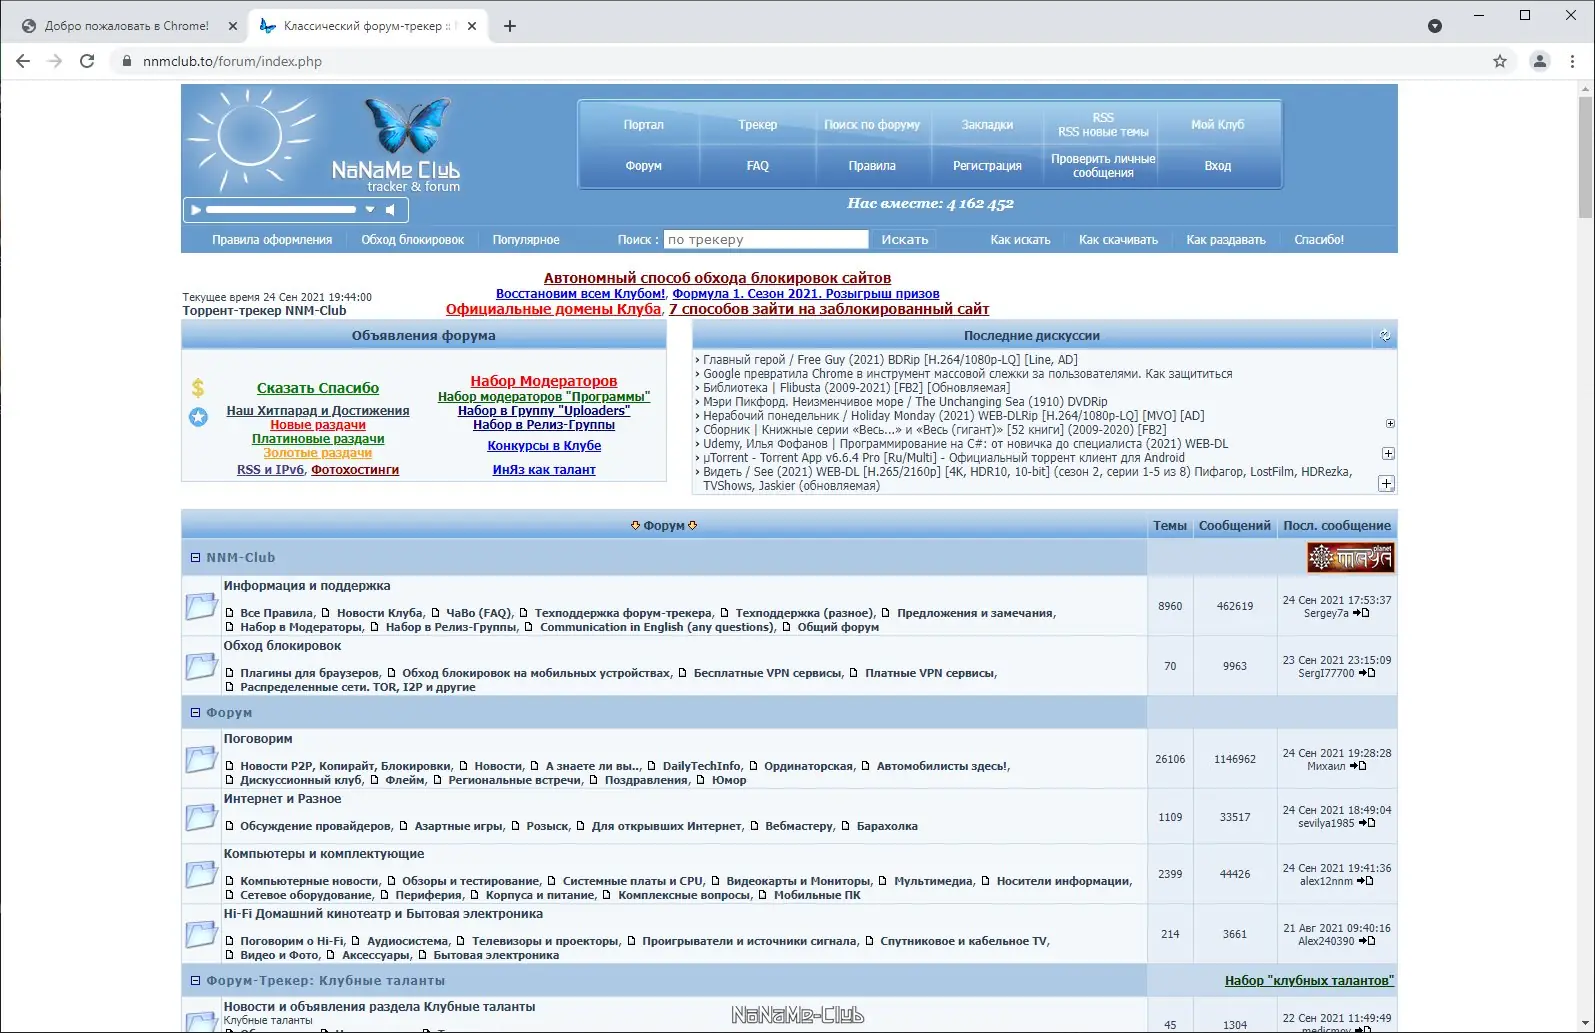Image resolution: width=1595 pixels, height=1033 pixels.
Task: Click folder icon for Информация и поддержка
Action: (201, 606)
